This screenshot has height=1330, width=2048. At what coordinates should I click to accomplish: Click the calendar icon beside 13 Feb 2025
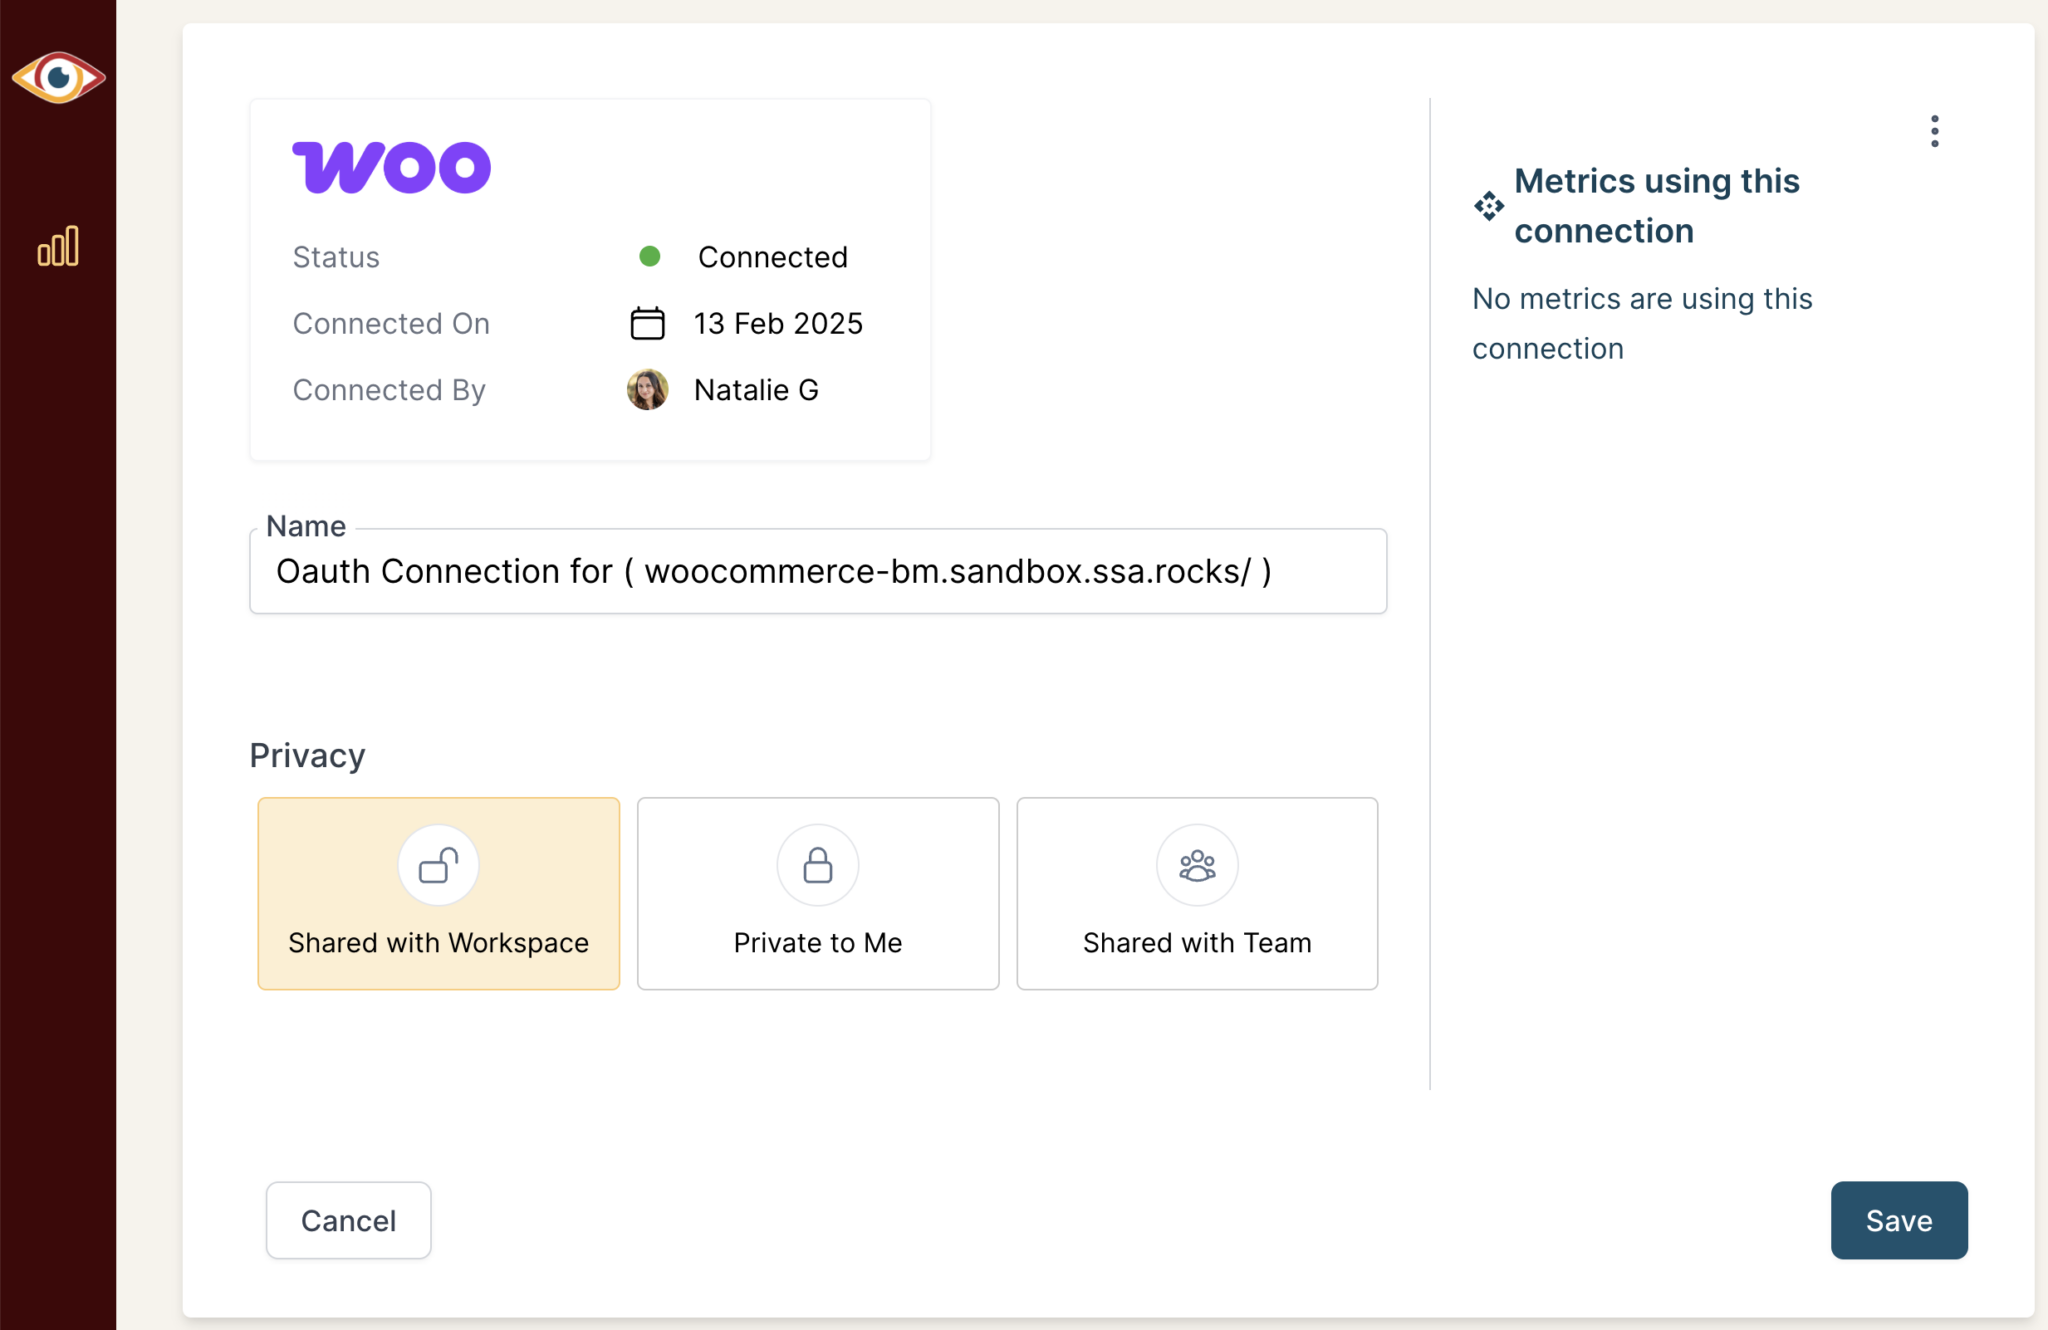coord(646,323)
